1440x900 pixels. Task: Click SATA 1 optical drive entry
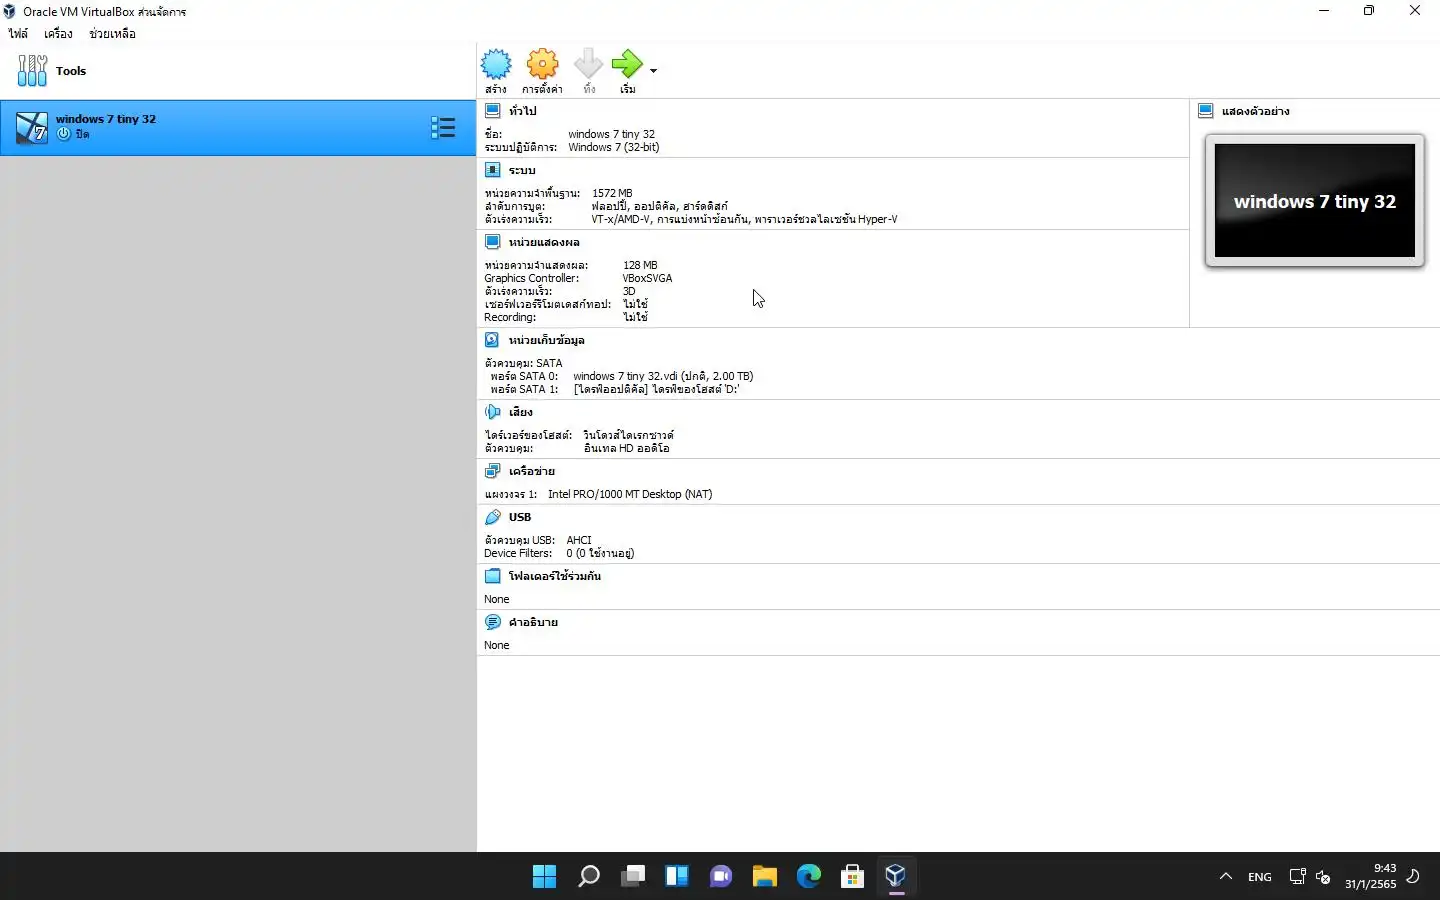pos(656,389)
